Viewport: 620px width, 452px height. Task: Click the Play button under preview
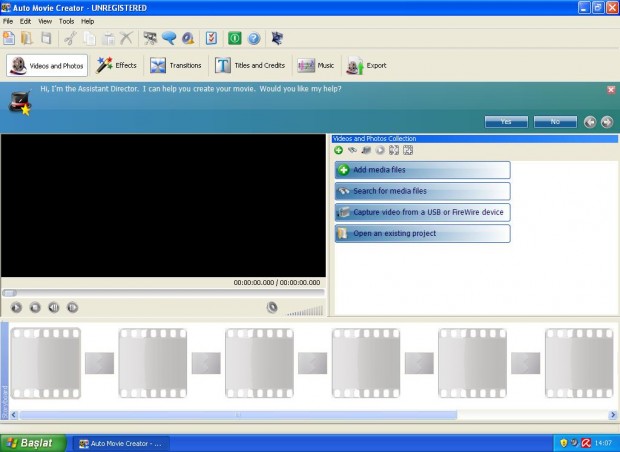coord(16,307)
